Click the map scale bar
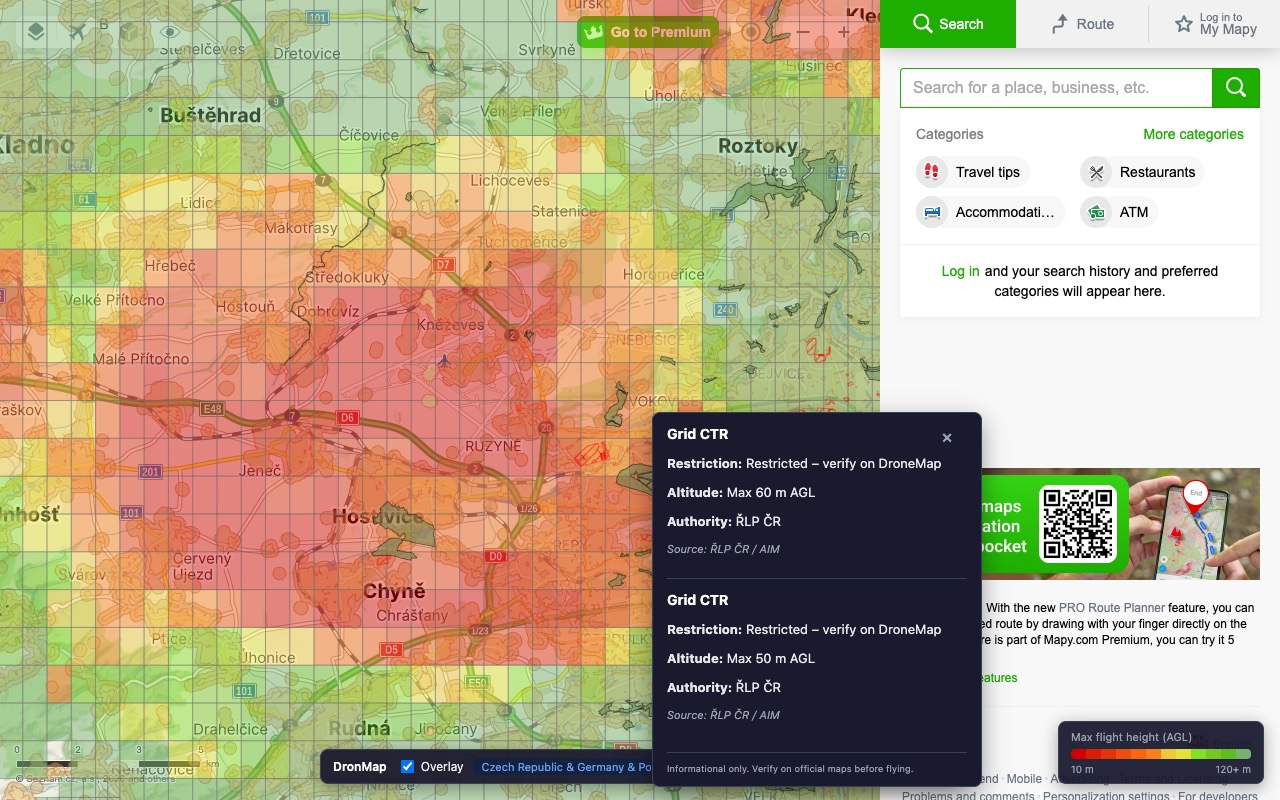 108,762
